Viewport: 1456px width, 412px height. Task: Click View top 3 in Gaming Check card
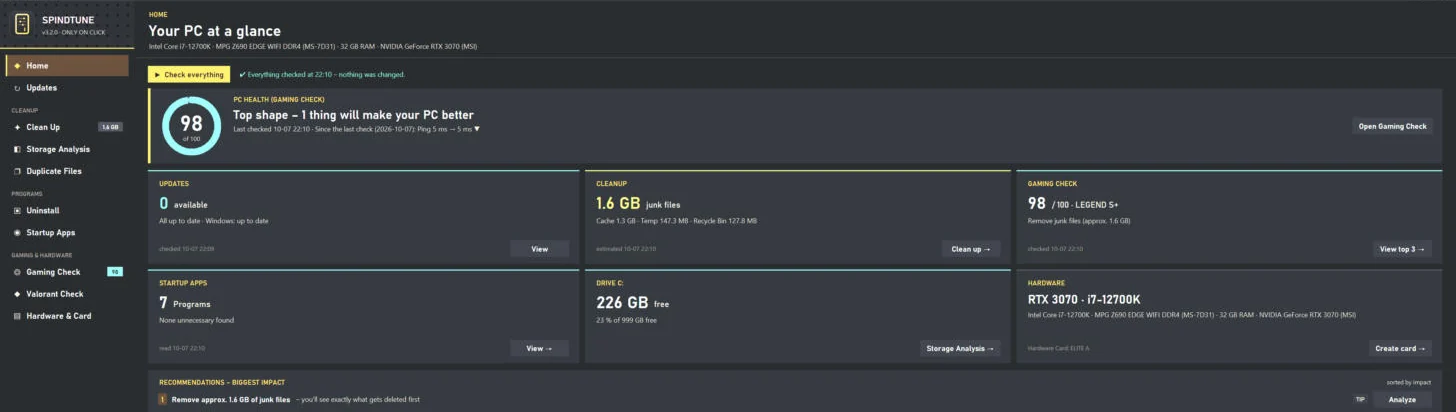click(1401, 249)
